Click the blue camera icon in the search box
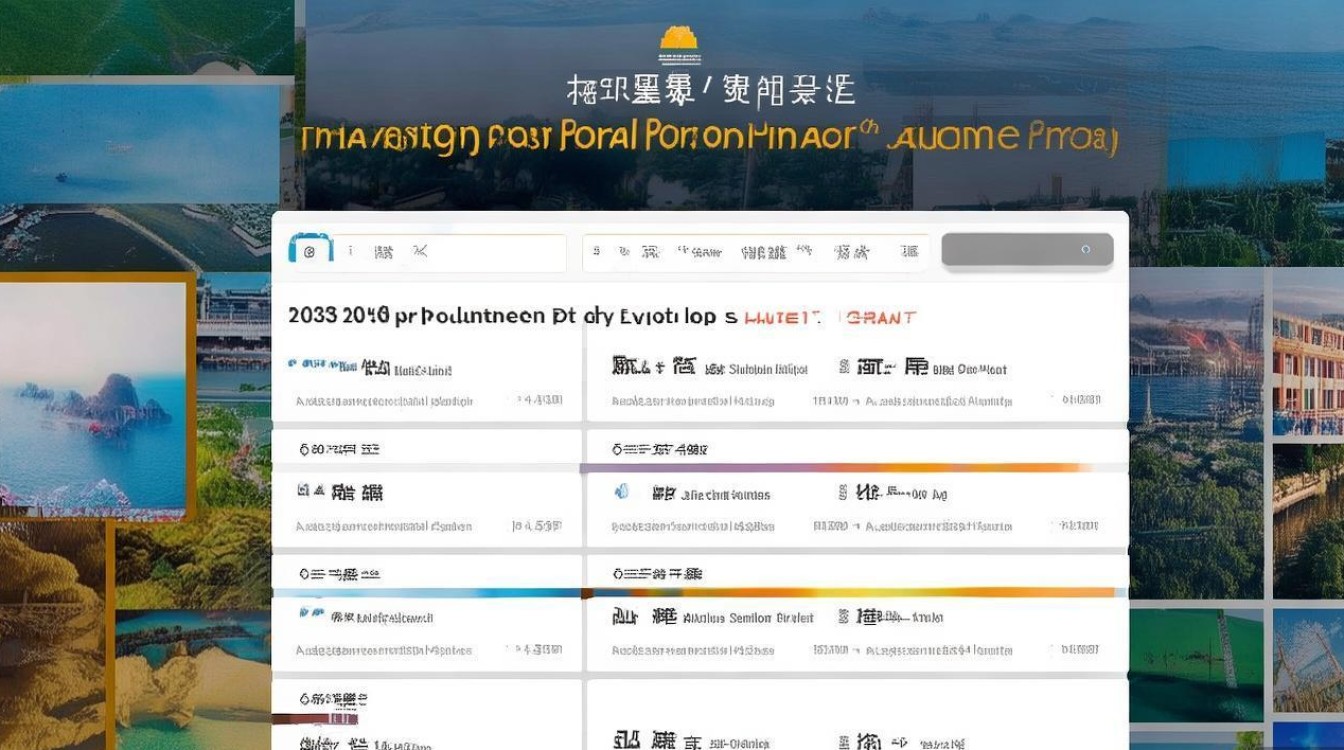Screen dimensions: 1344x750 tap(309, 251)
